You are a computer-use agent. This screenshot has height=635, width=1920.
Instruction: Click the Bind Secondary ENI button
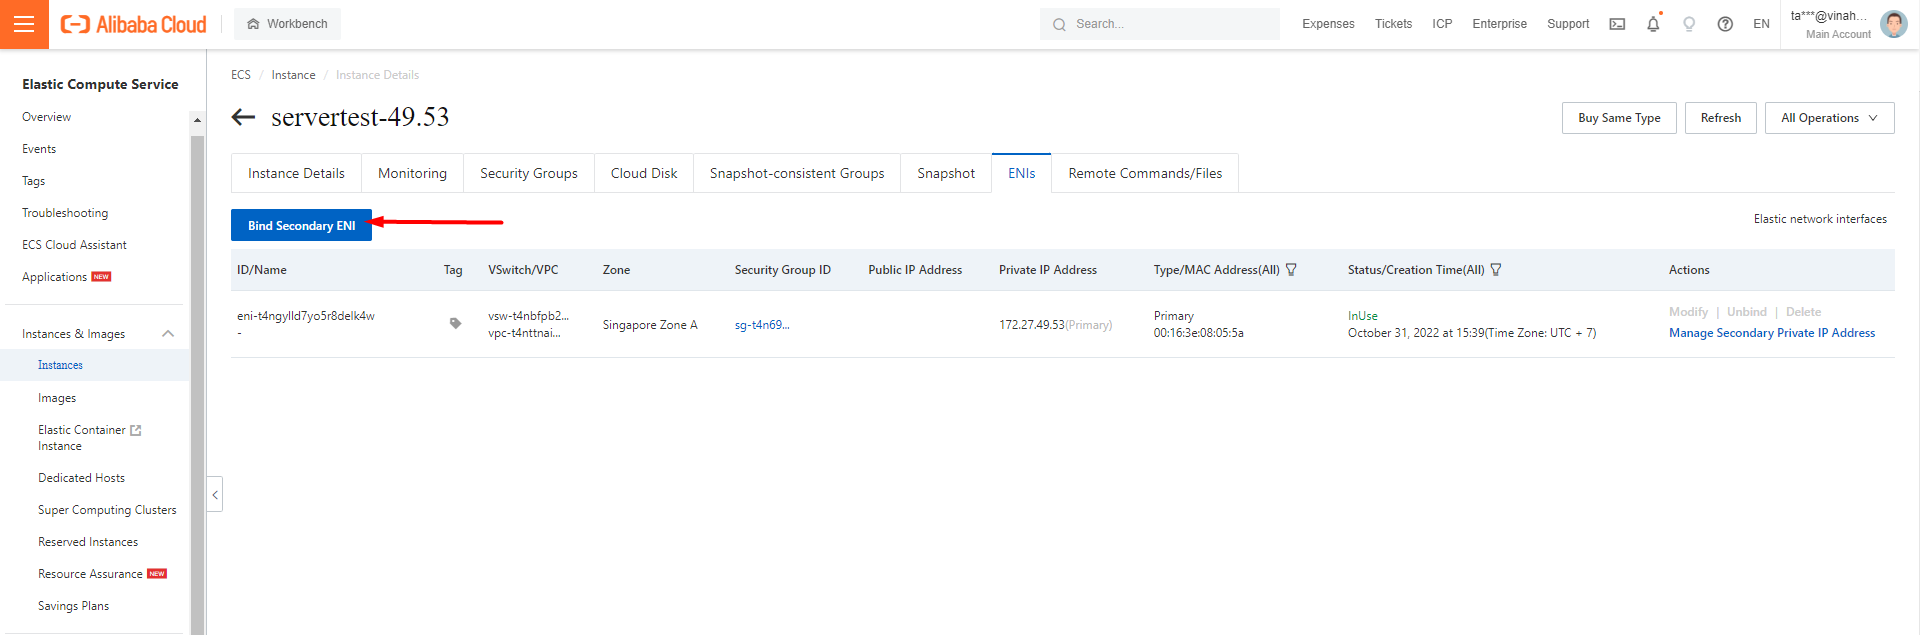tap(301, 226)
